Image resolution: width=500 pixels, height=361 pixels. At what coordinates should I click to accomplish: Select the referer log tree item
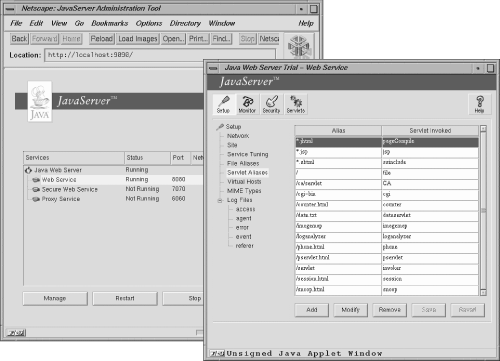pyautogui.click(x=245, y=246)
